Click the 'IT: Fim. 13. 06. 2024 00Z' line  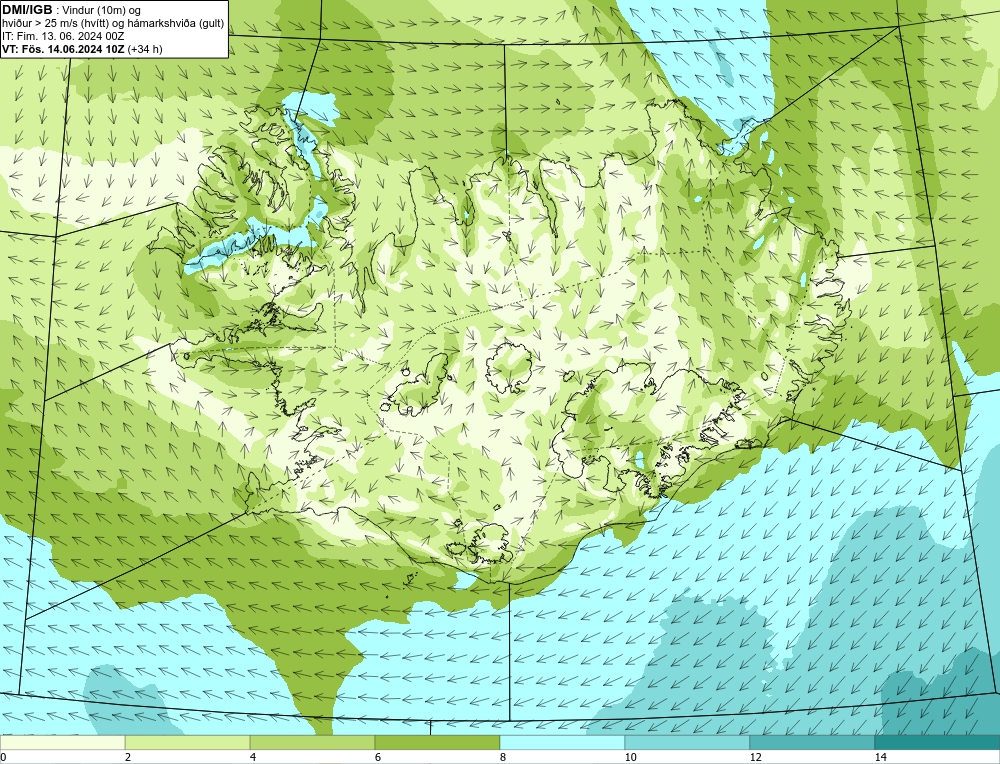point(63,36)
